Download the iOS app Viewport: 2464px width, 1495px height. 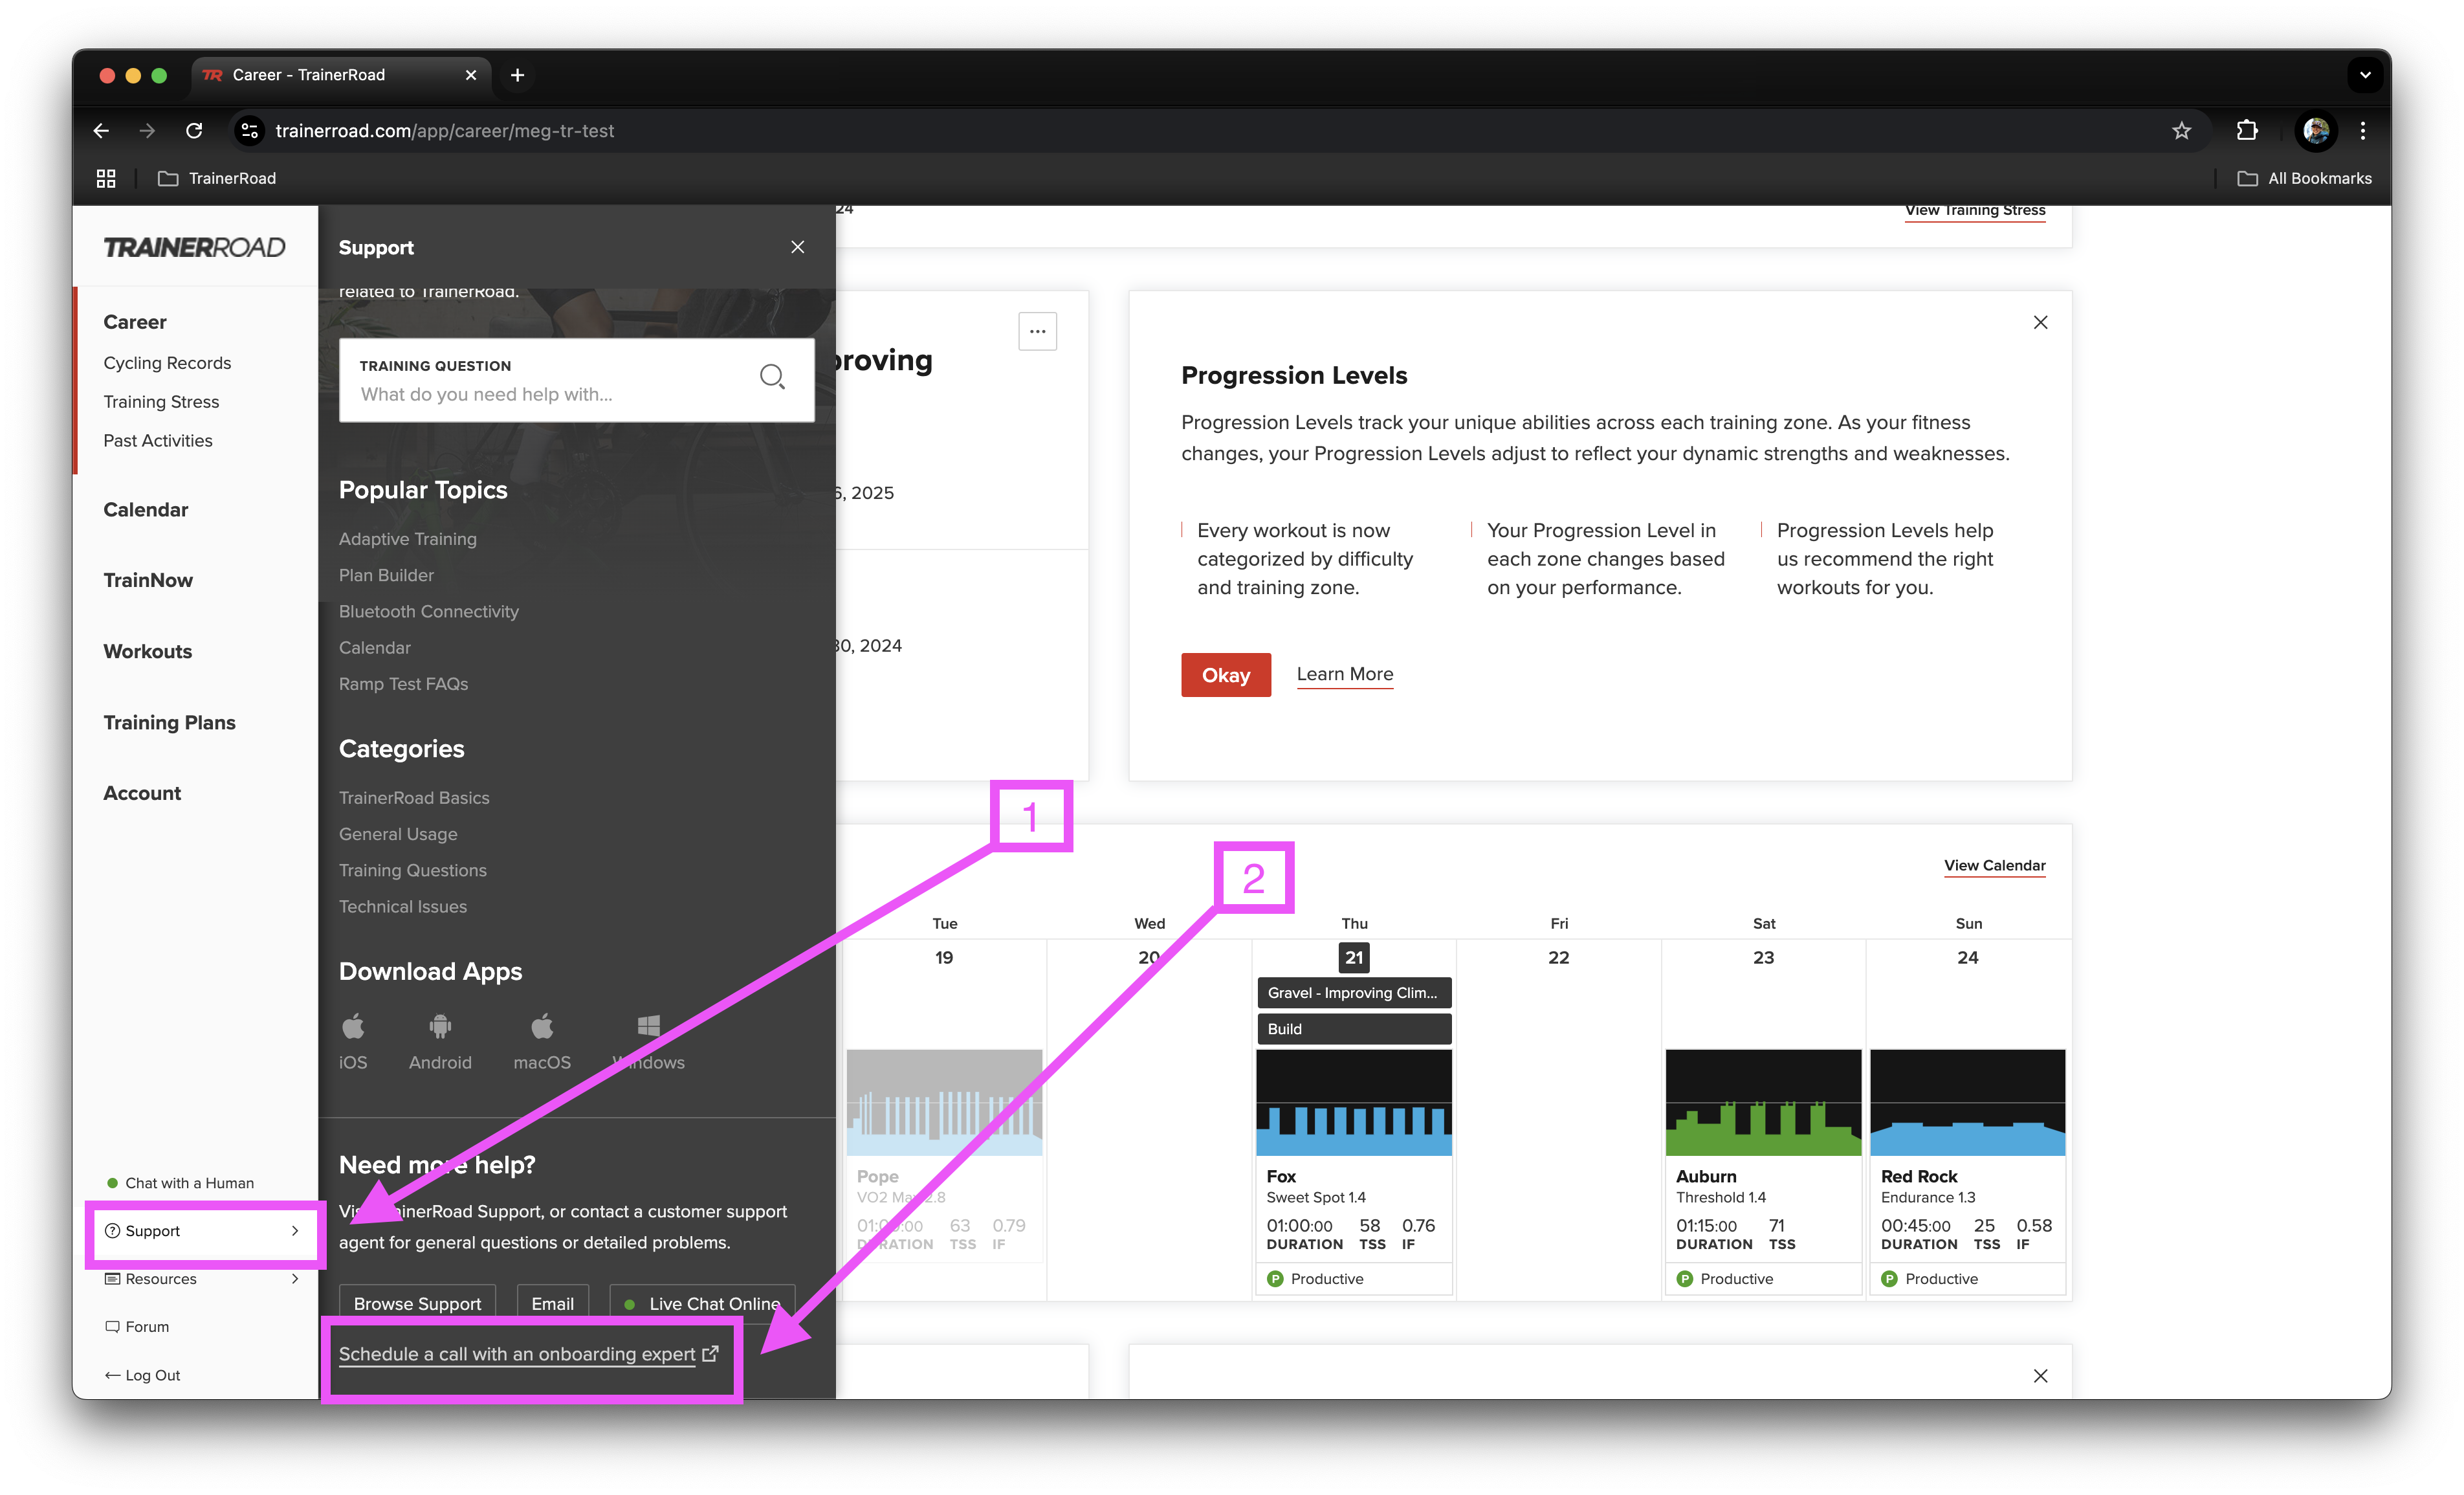coord(353,1042)
